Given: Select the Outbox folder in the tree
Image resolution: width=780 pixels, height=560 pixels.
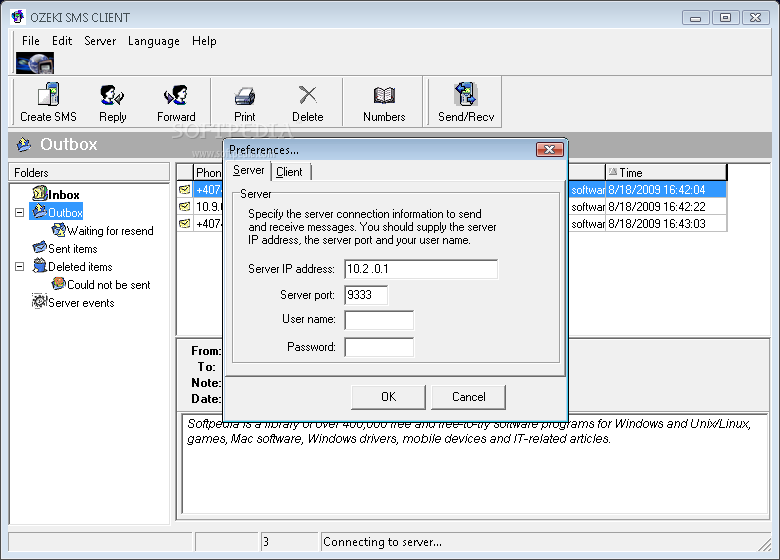Looking at the screenshot, I should point(56,212).
